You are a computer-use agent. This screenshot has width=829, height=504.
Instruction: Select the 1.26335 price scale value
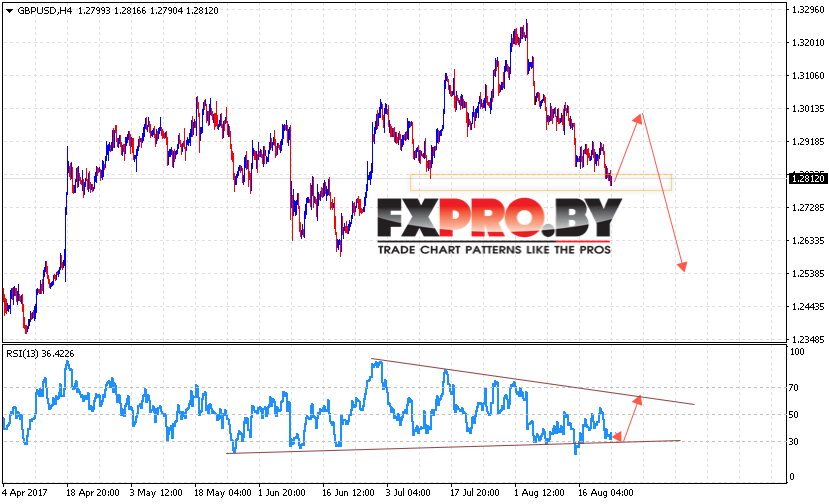(x=808, y=241)
